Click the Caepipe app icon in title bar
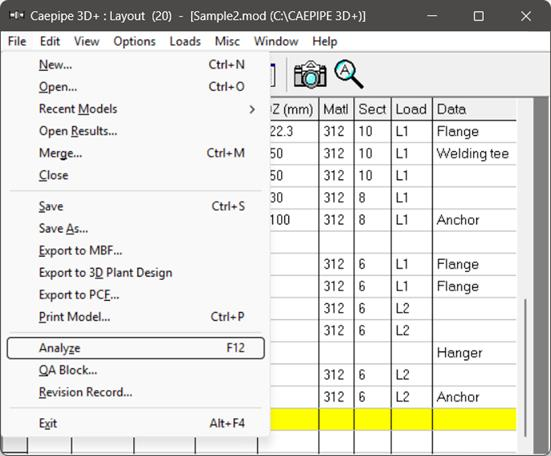The image size is (551, 456). (x=16, y=16)
